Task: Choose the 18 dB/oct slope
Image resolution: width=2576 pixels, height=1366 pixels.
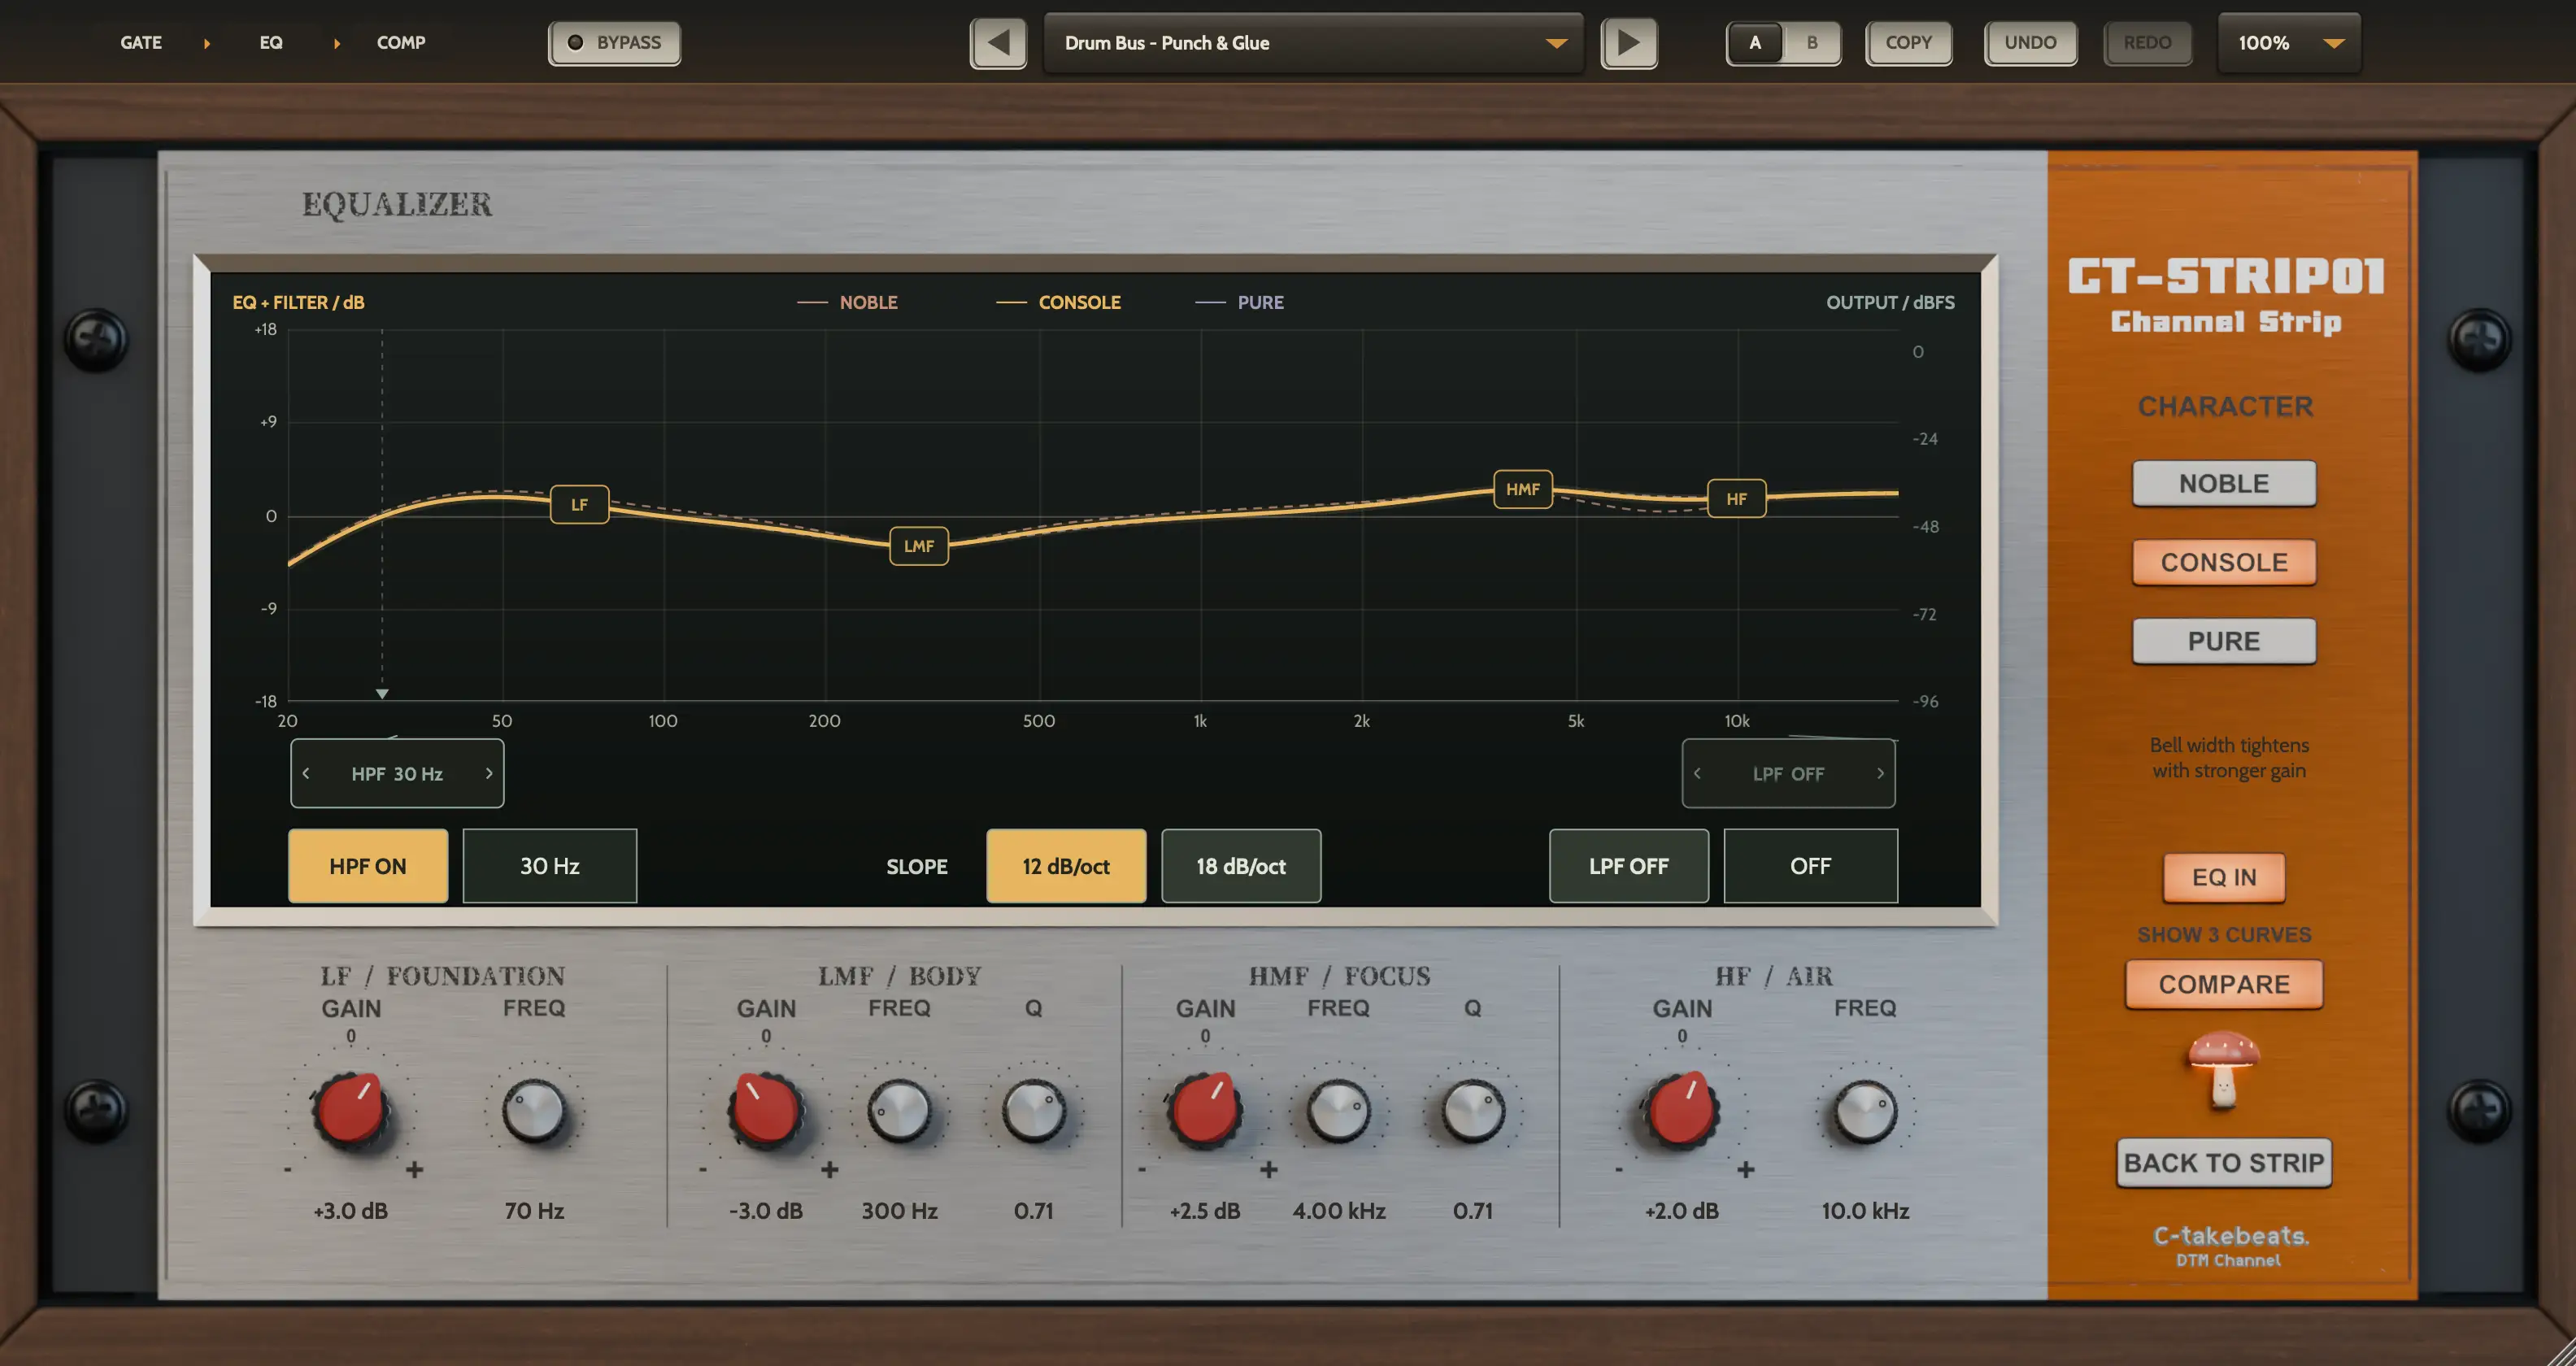Action: tap(1241, 866)
